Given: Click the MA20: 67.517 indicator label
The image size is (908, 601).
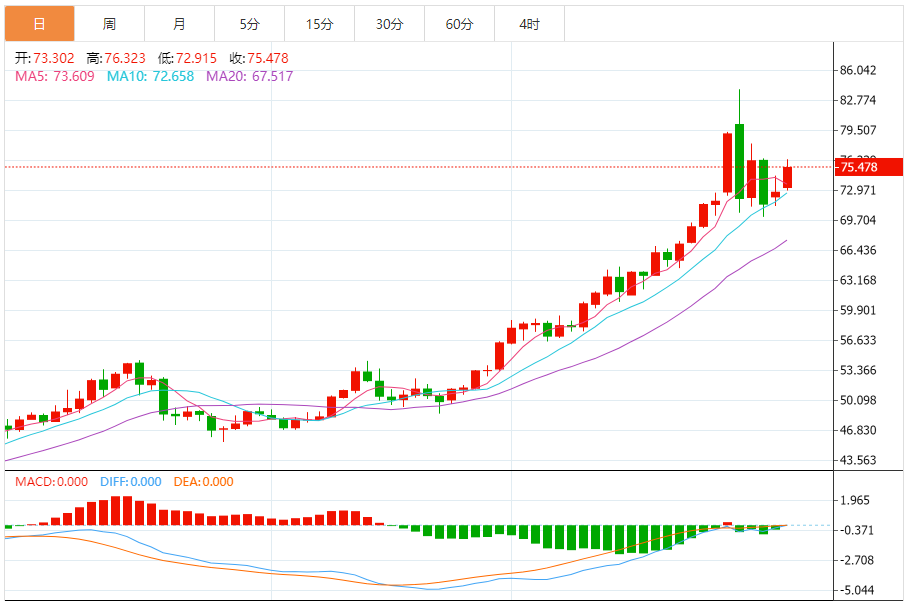Looking at the screenshot, I should pos(250,76).
